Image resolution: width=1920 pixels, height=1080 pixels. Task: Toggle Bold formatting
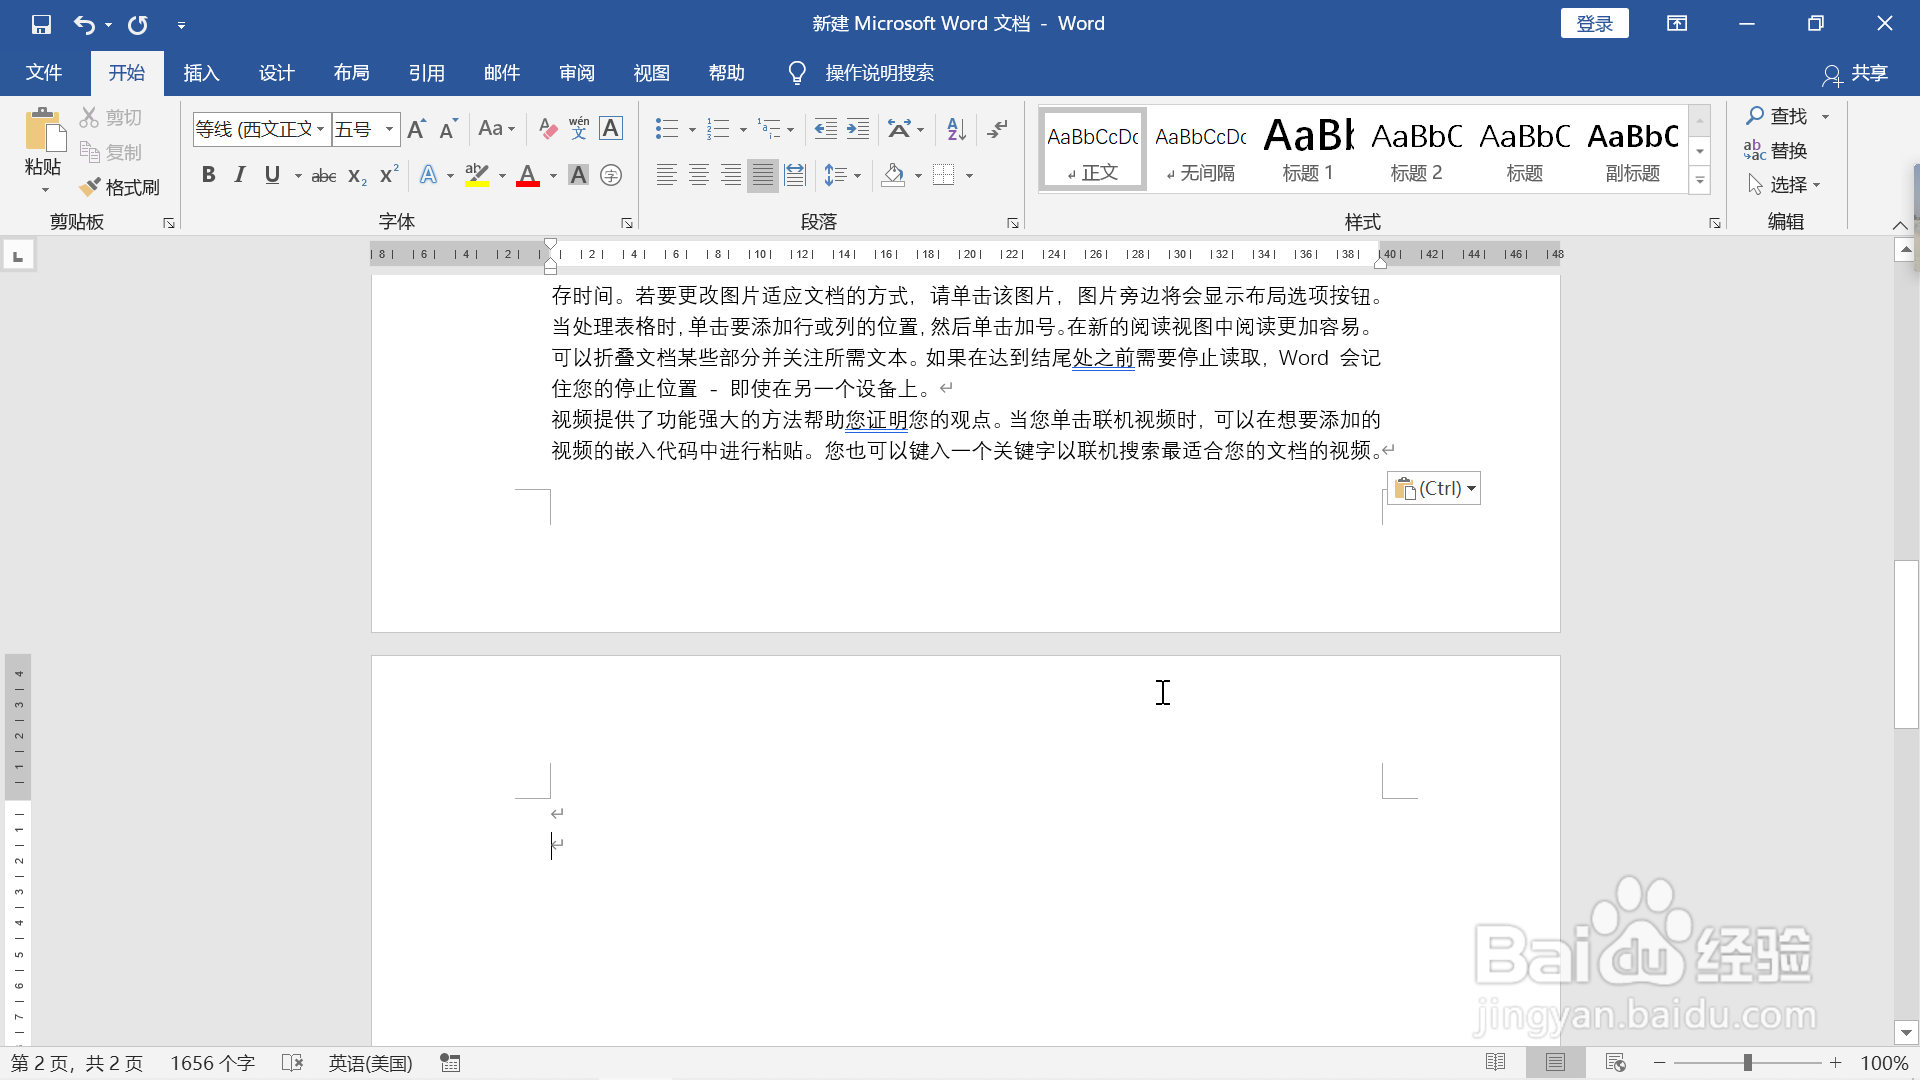point(208,176)
